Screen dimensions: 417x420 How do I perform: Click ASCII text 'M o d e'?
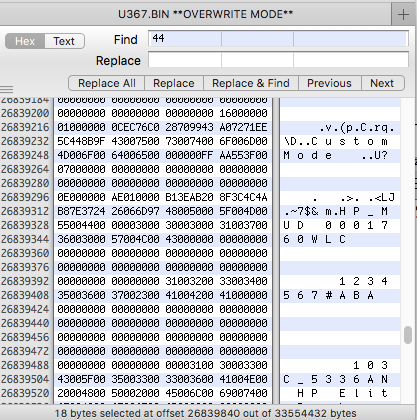[307, 155]
